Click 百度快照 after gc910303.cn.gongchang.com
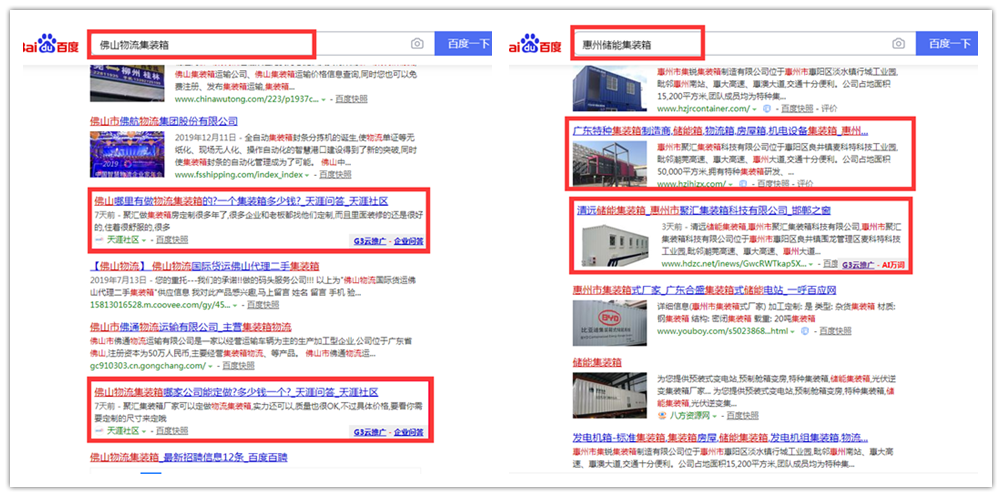Viewport: 1002px width, 497px height. pyautogui.click(x=238, y=366)
